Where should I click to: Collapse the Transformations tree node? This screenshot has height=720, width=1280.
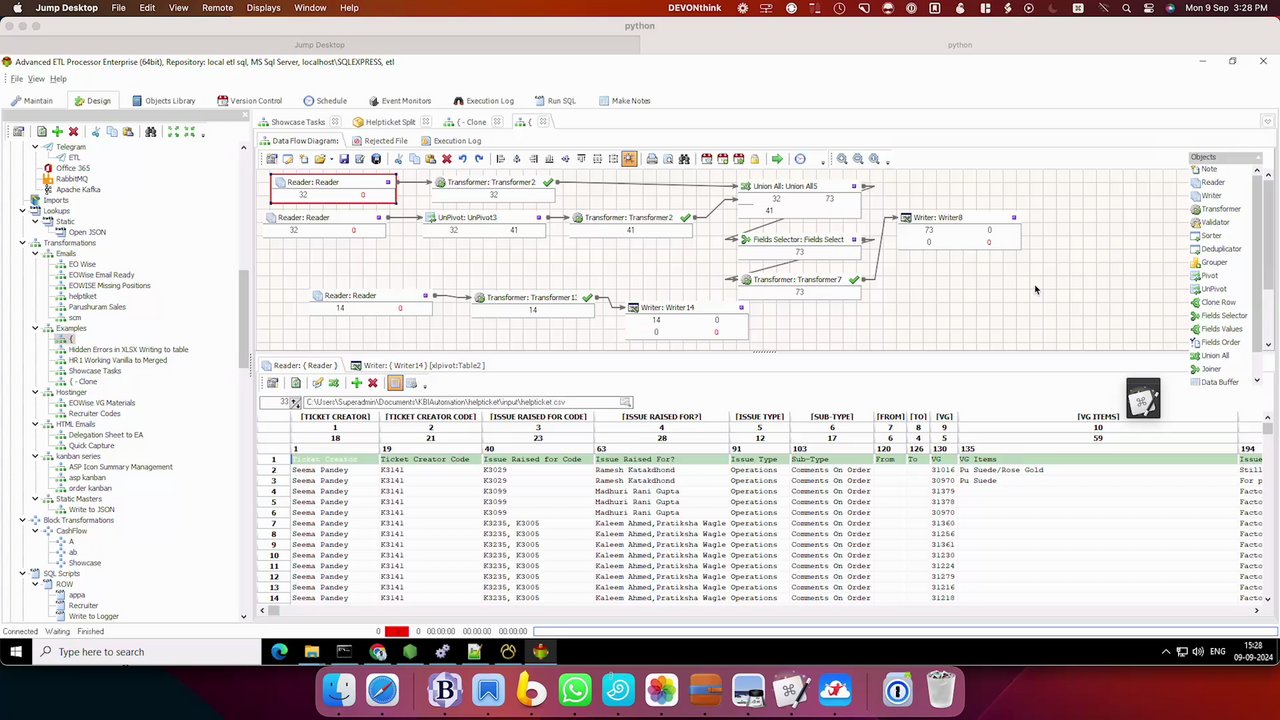coord(23,243)
